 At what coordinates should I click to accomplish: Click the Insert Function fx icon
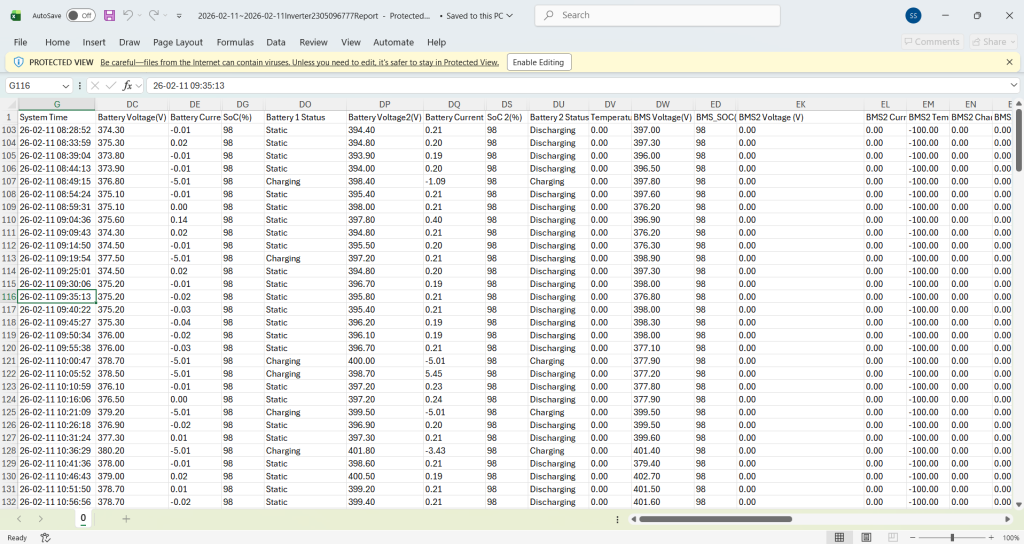tap(128, 86)
